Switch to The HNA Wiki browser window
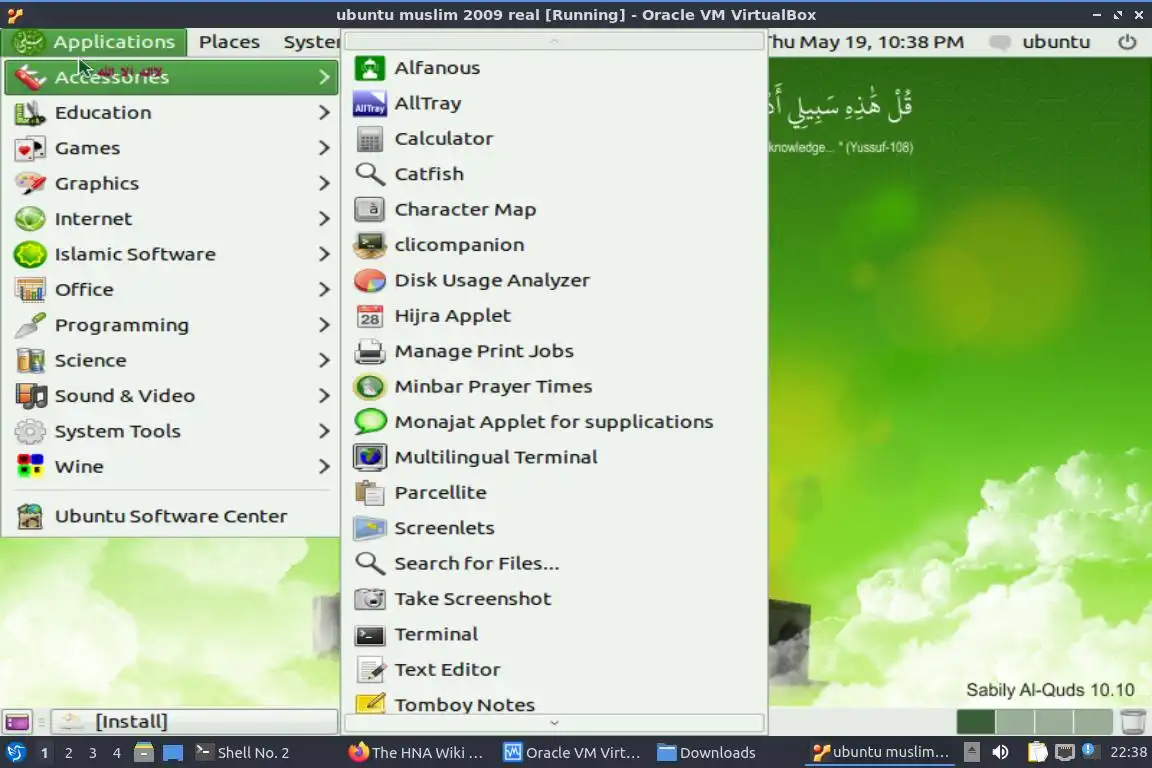This screenshot has width=1152, height=768. [x=416, y=753]
